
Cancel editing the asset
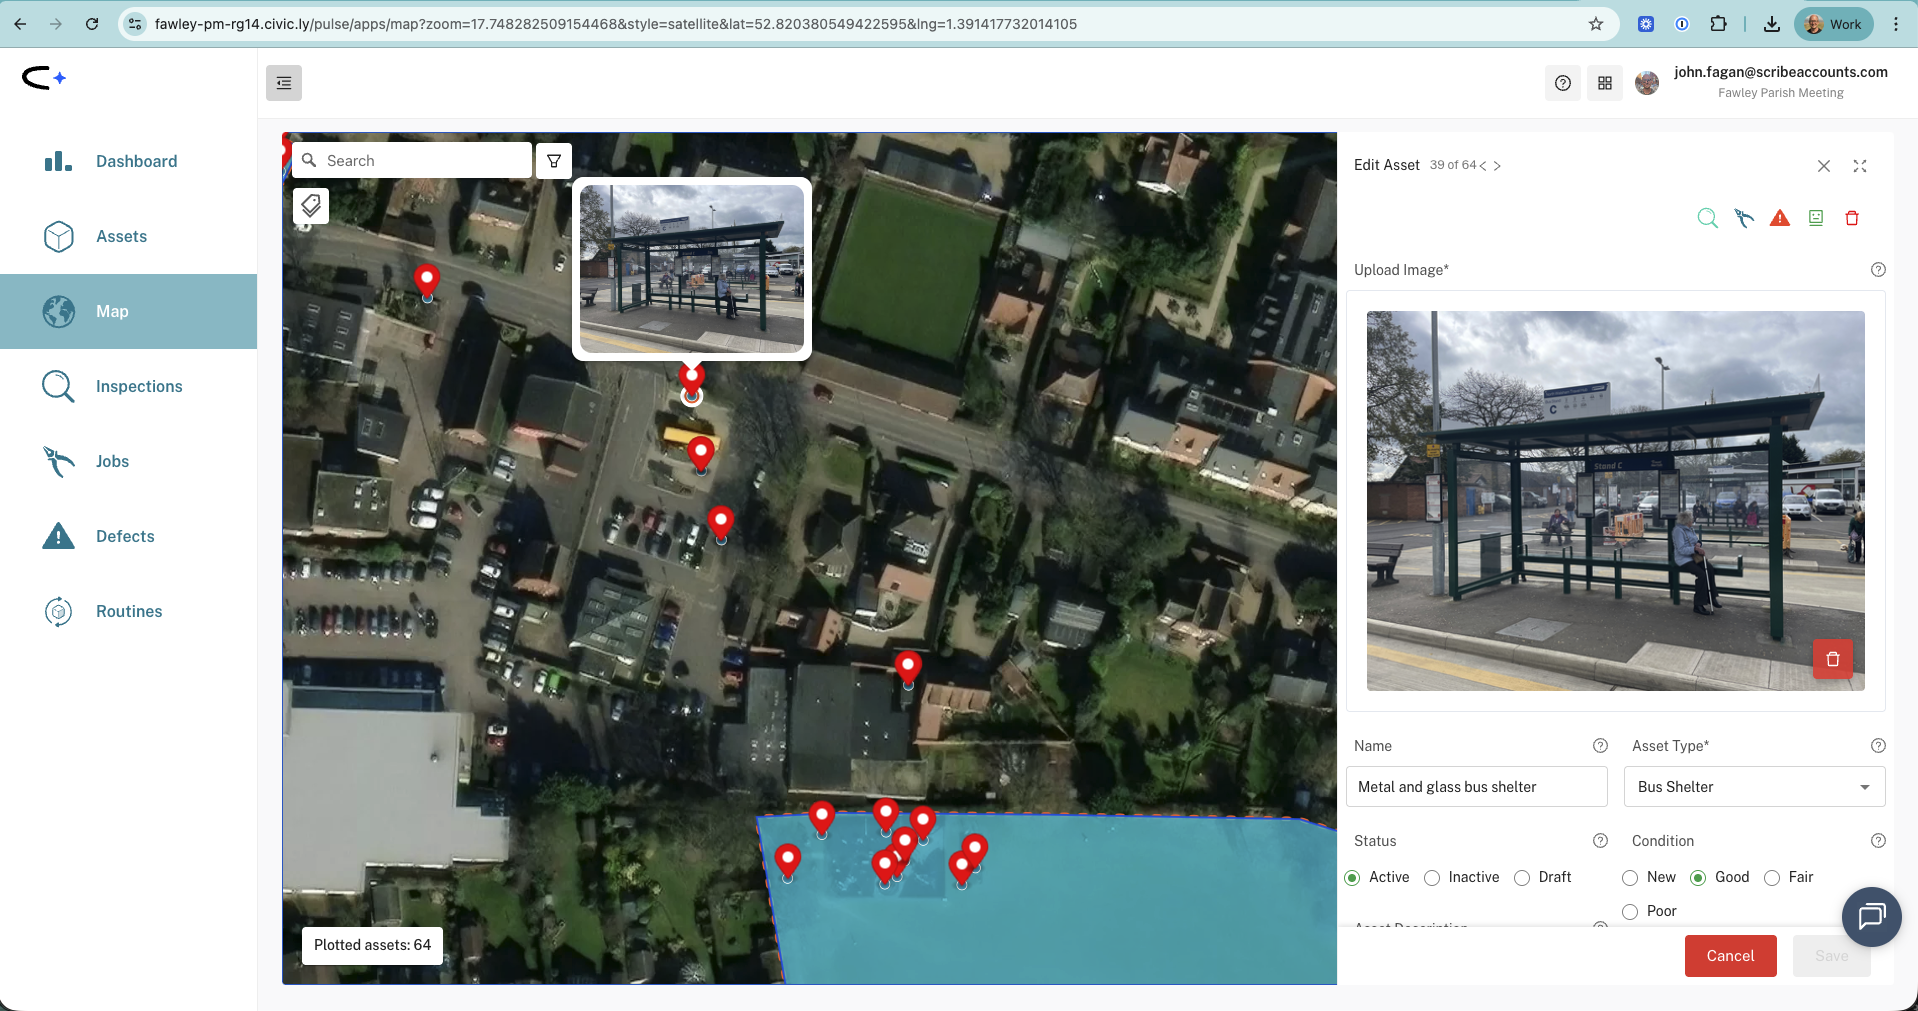click(x=1730, y=956)
